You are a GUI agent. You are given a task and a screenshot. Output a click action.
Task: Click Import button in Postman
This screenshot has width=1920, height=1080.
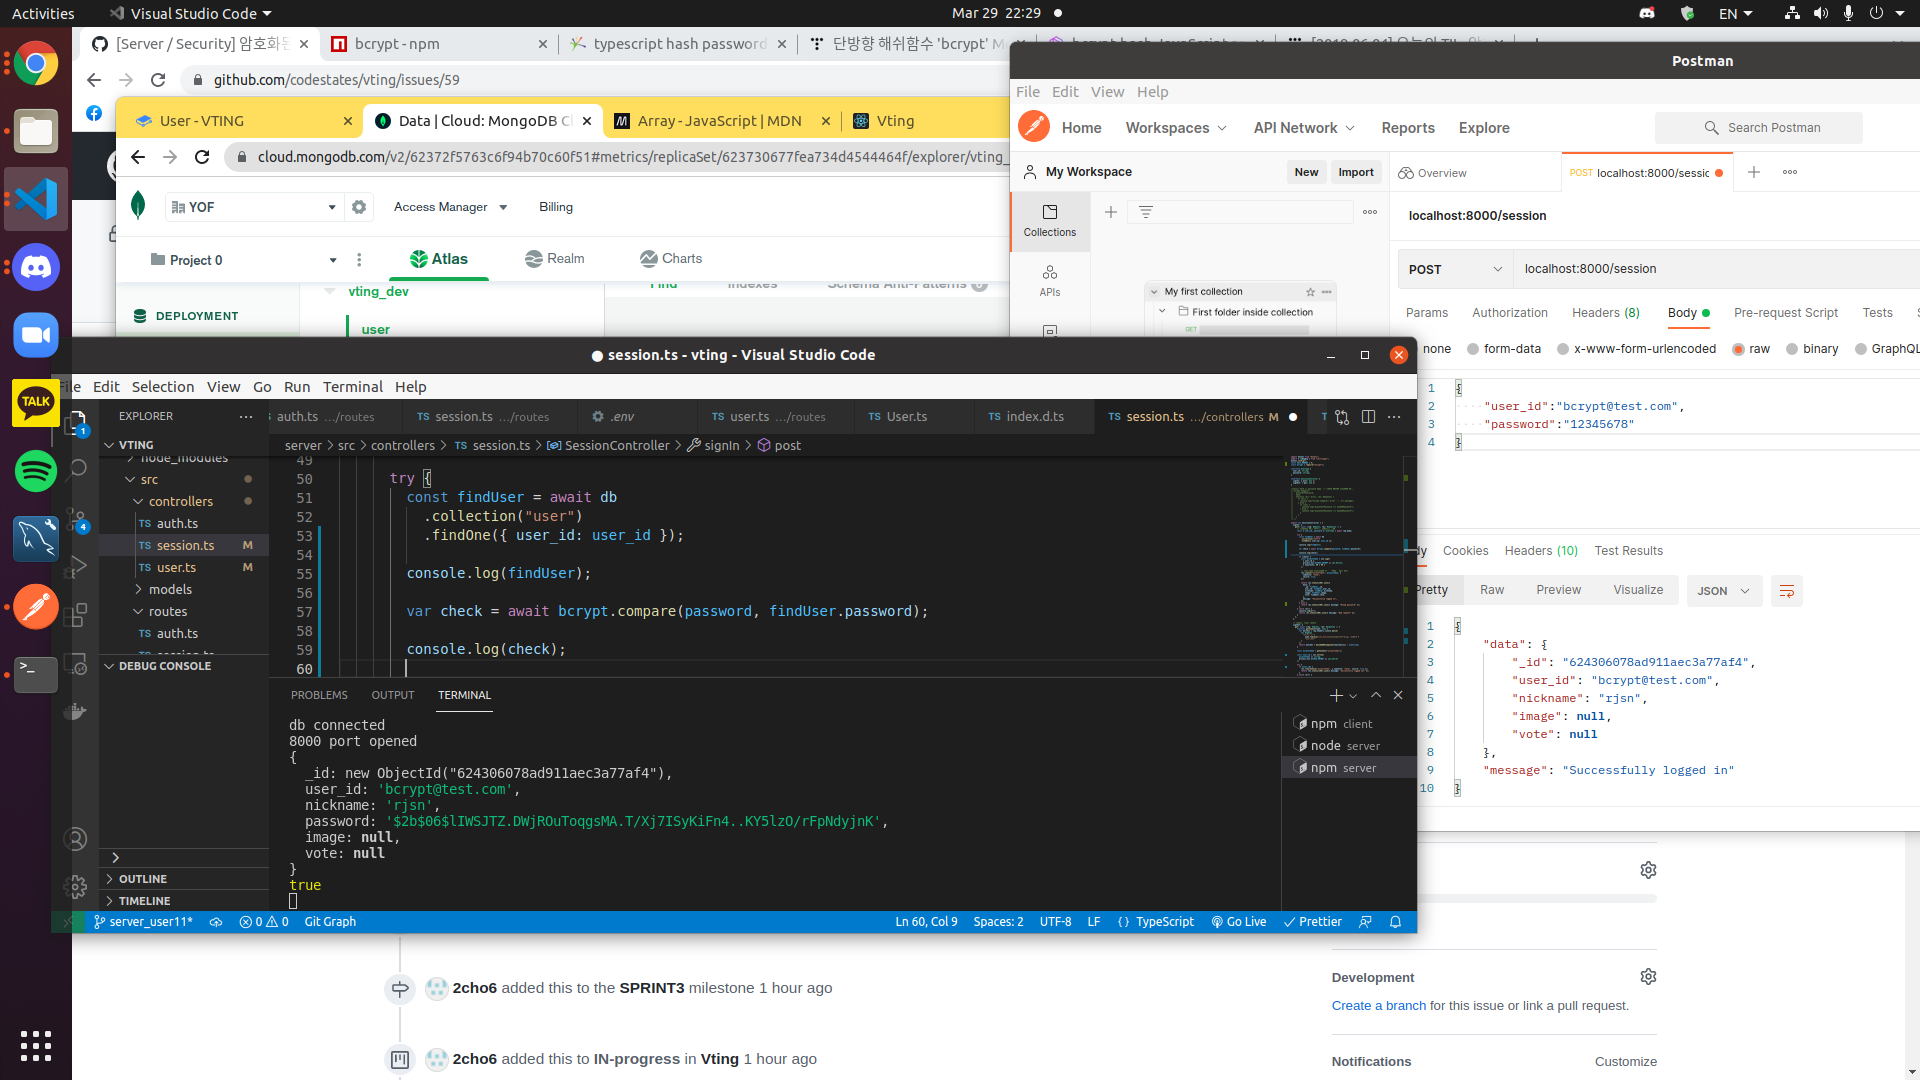[1356, 172]
